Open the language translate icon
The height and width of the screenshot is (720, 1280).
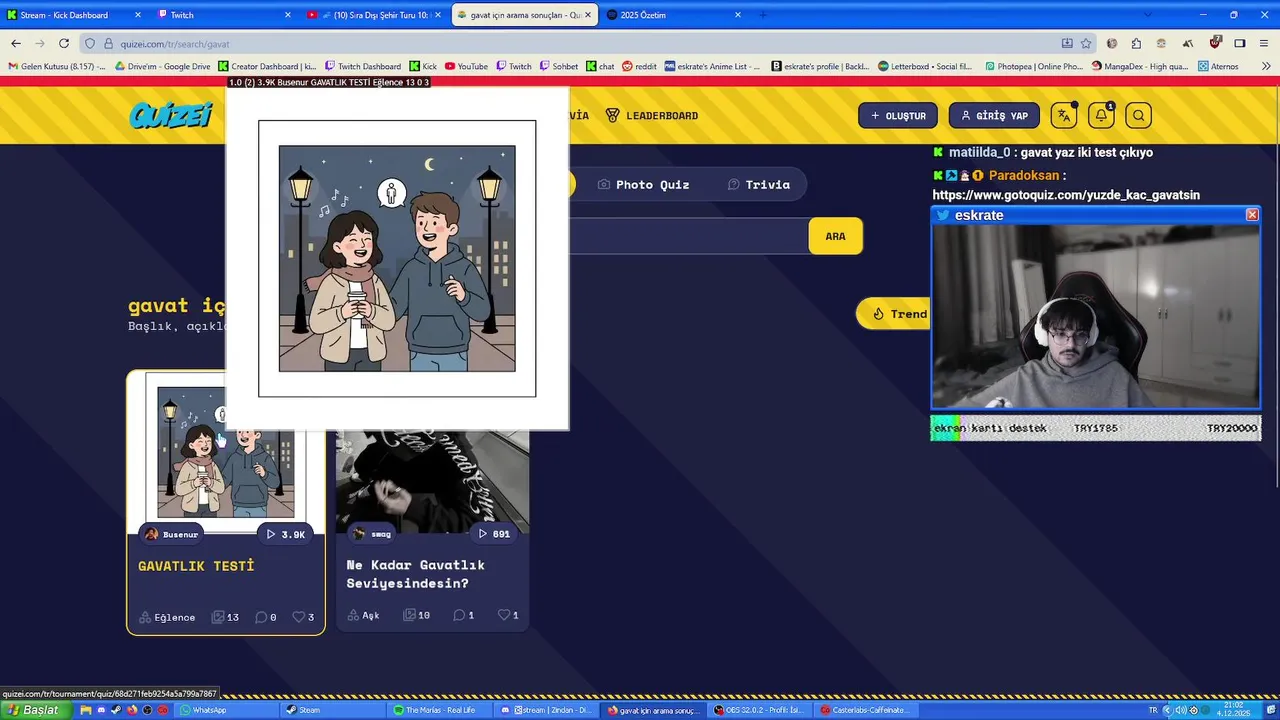point(1064,116)
